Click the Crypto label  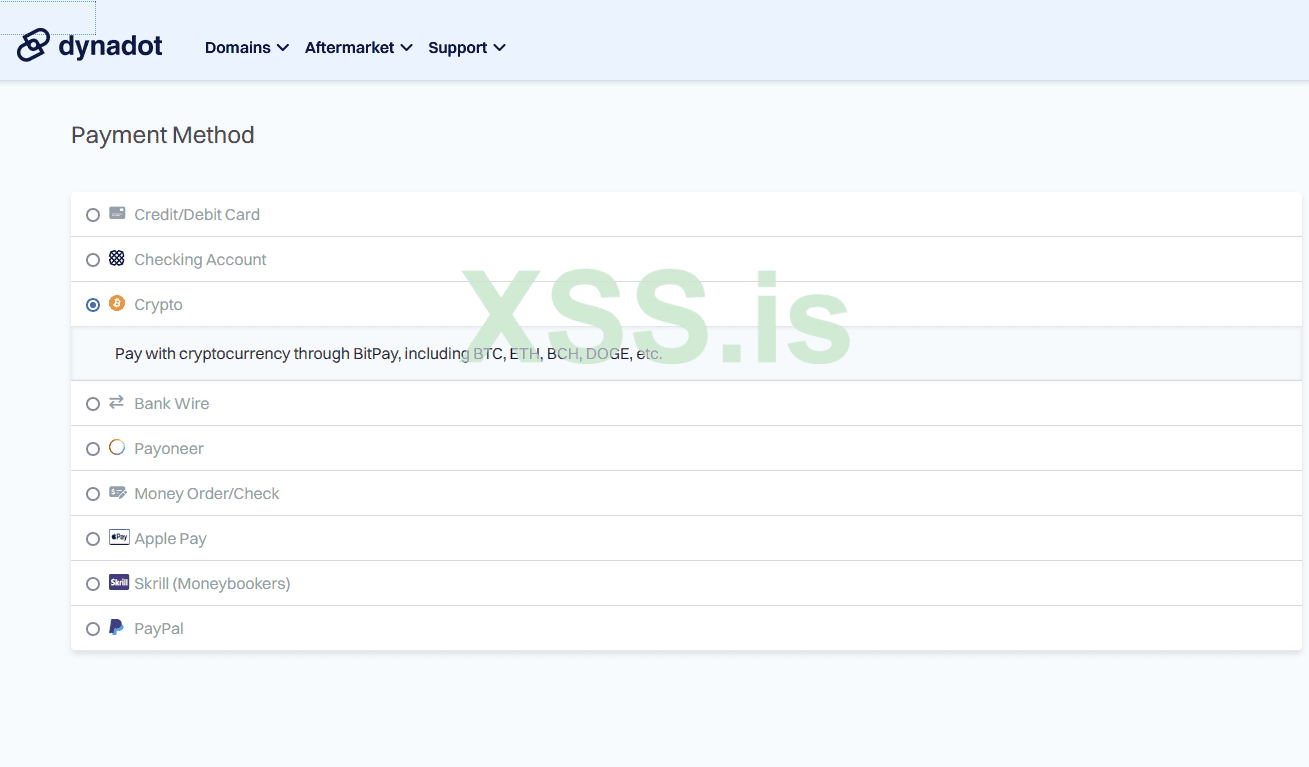tap(158, 304)
